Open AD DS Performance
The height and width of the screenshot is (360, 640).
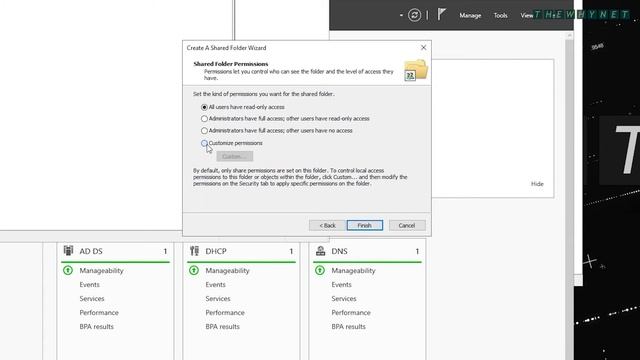(99, 313)
